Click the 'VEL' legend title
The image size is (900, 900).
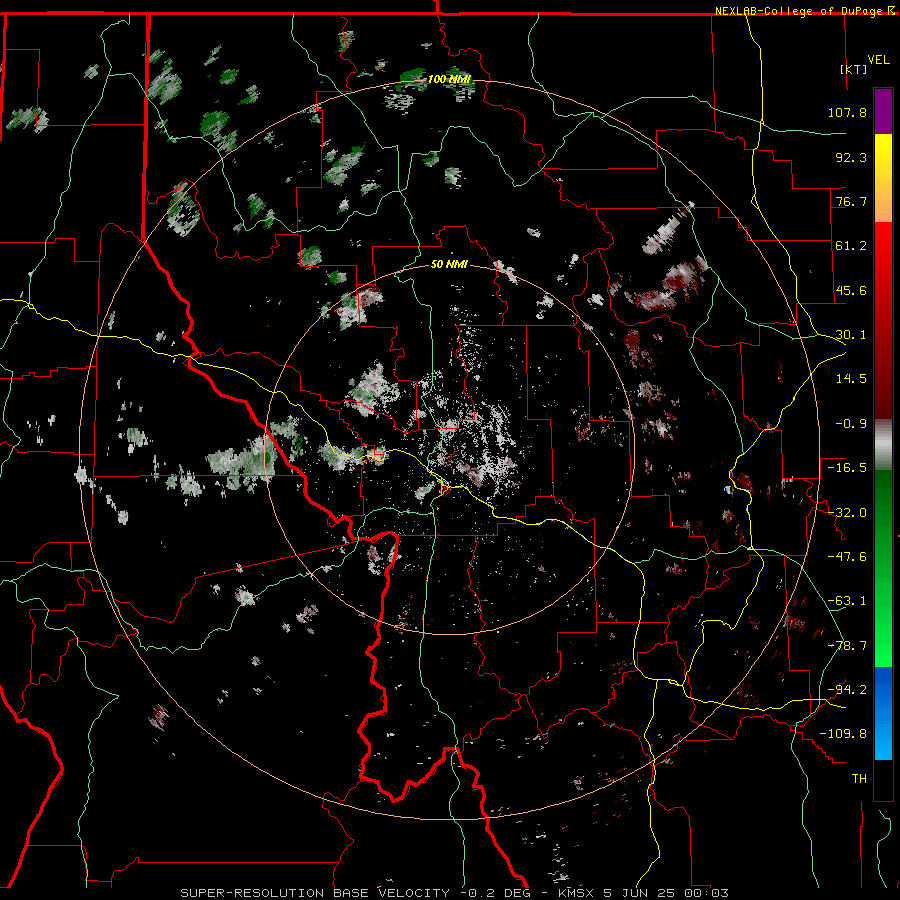[x=878, y=60]
